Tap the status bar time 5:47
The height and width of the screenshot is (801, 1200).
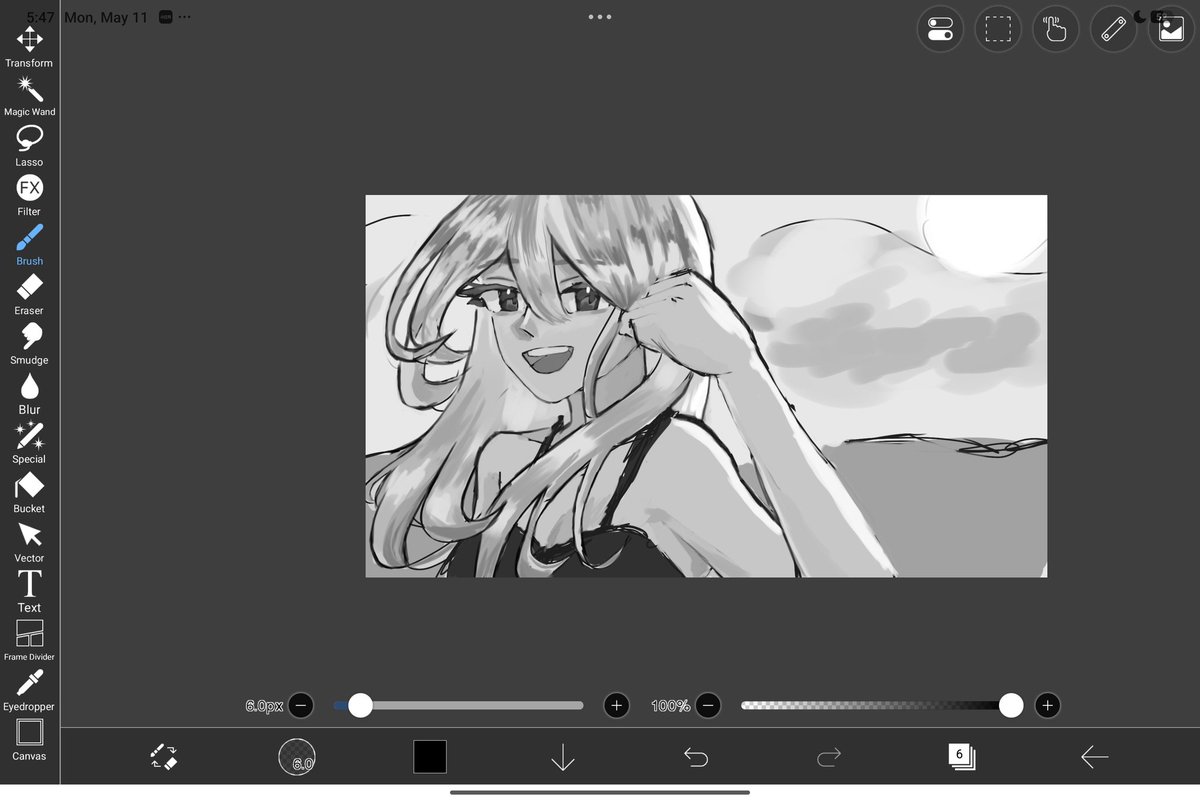(x=41, y=18)
